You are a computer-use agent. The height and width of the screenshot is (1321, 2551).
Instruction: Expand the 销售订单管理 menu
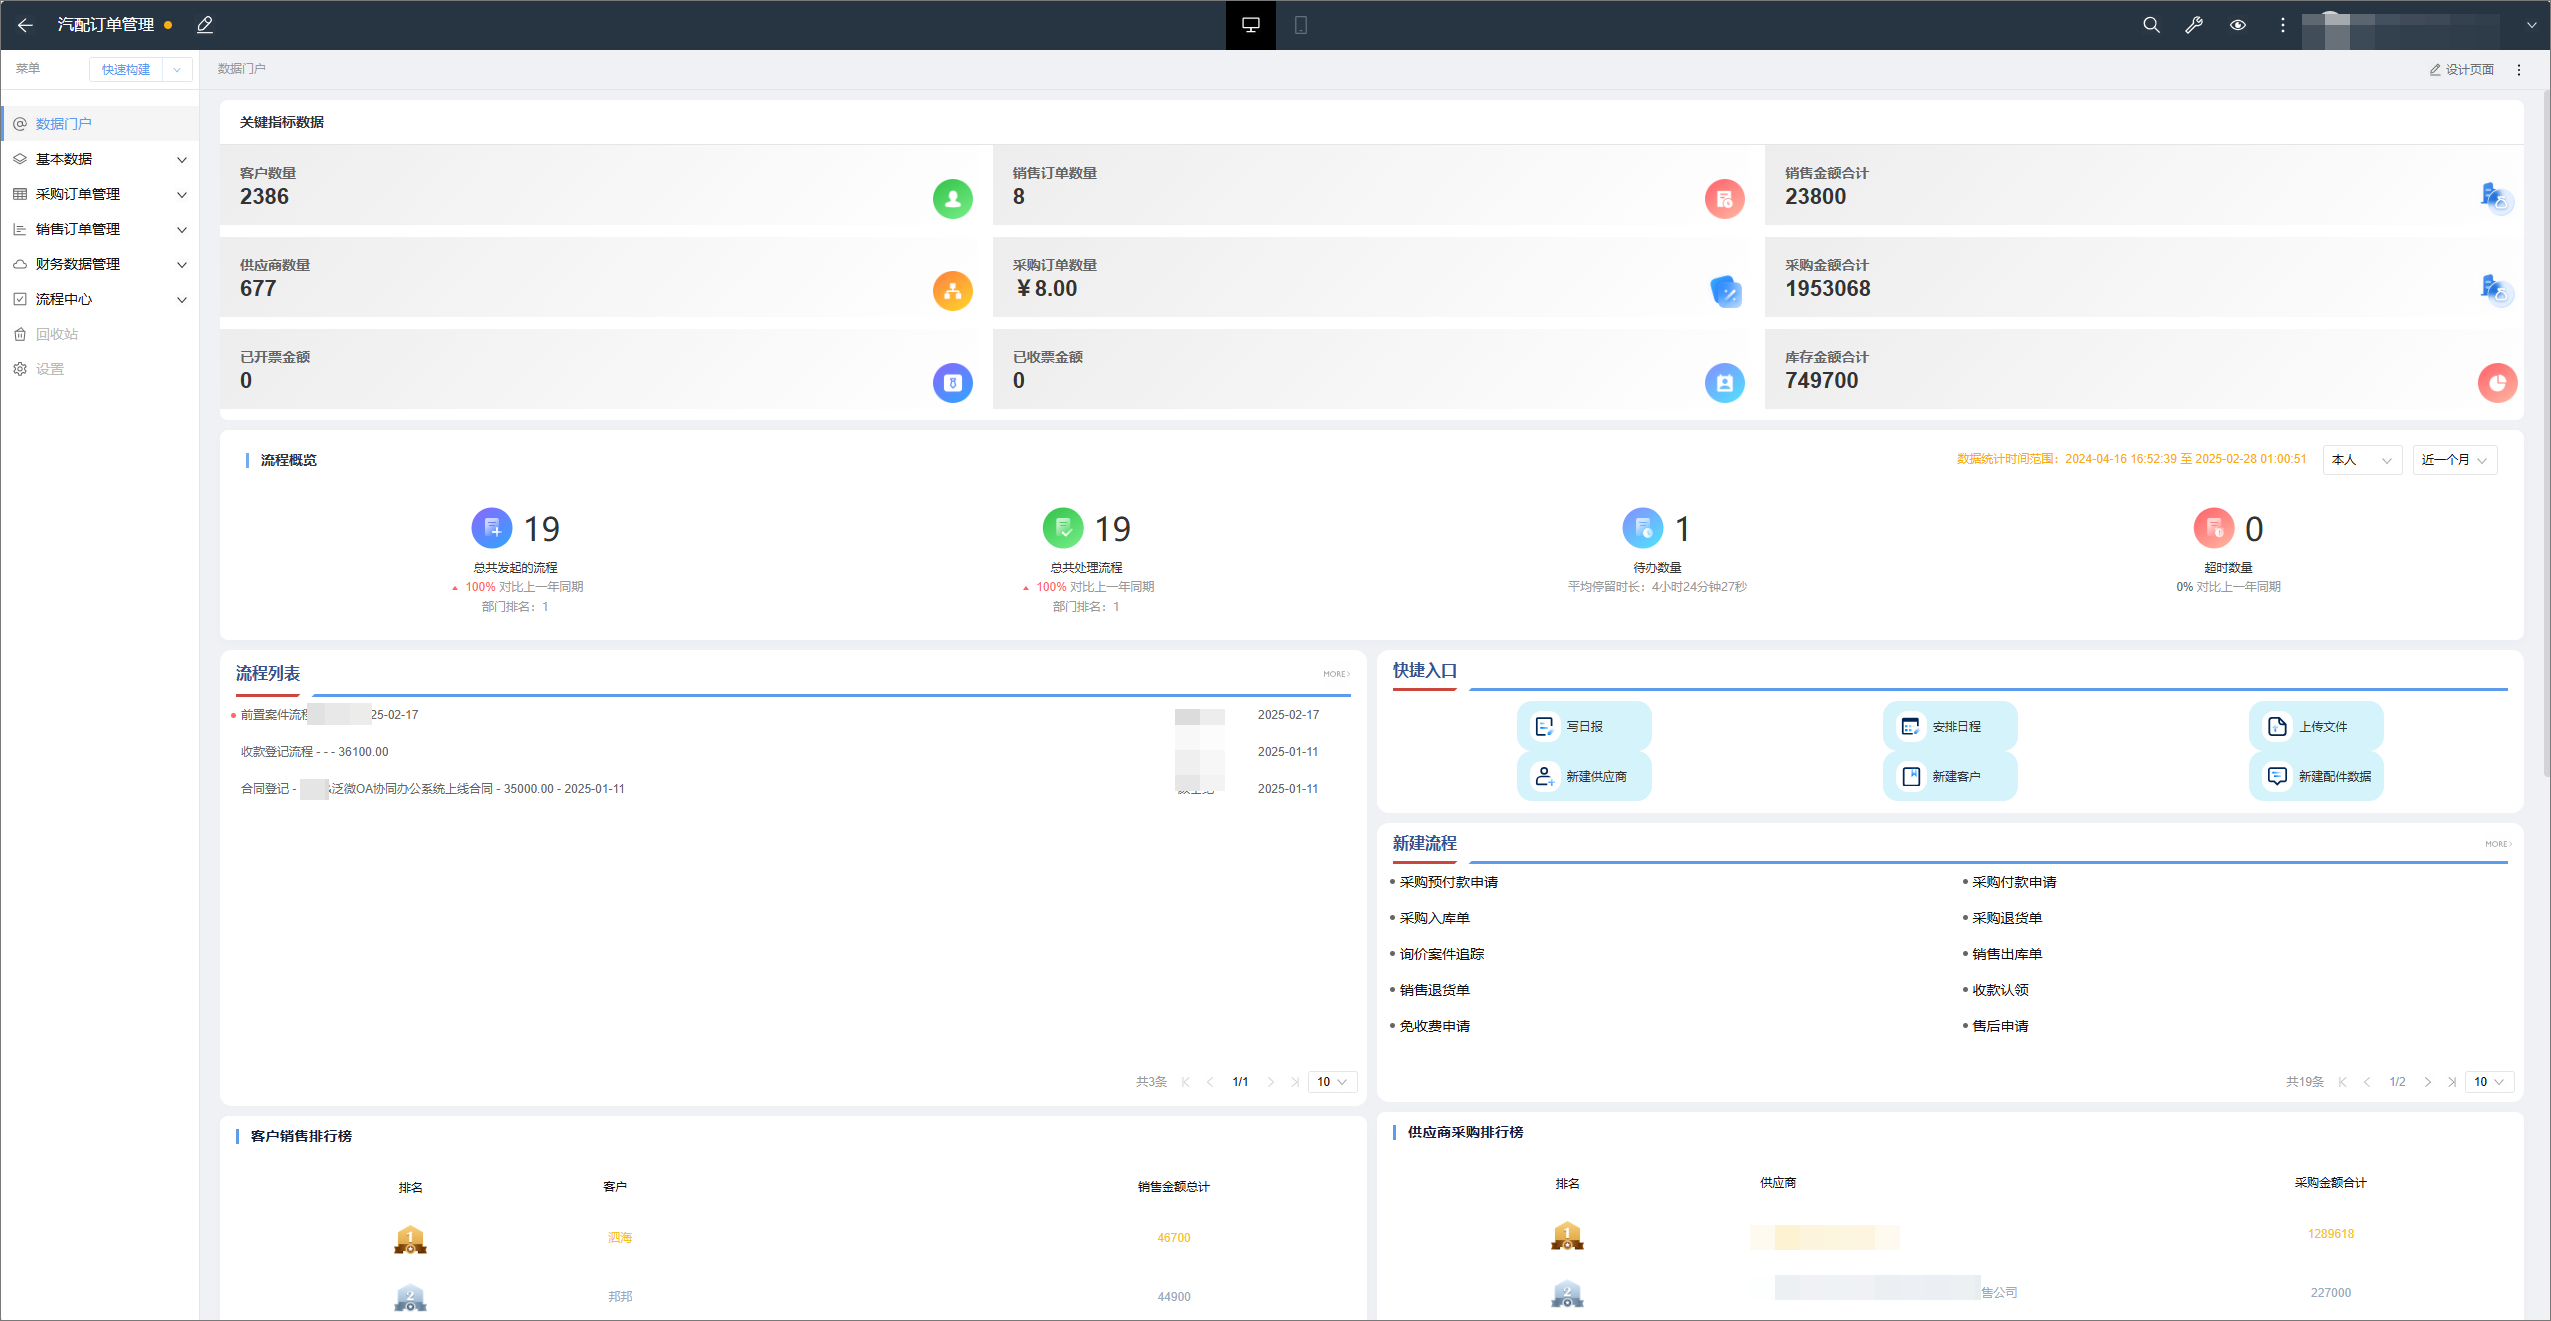coord(100,229)
